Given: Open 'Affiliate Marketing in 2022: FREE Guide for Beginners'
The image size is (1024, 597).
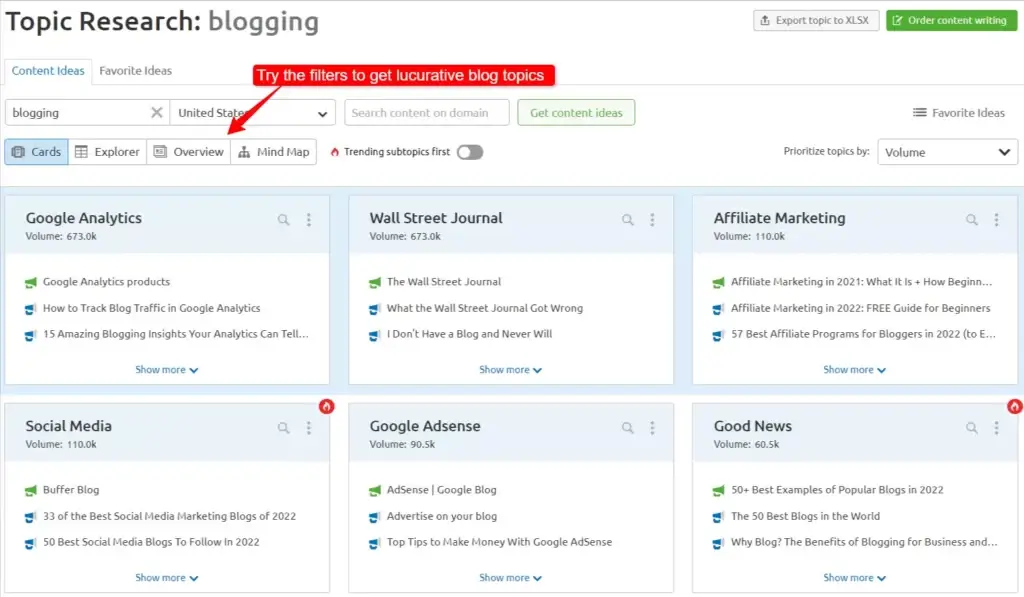Looking at the screenshot, I should (861, 308).
